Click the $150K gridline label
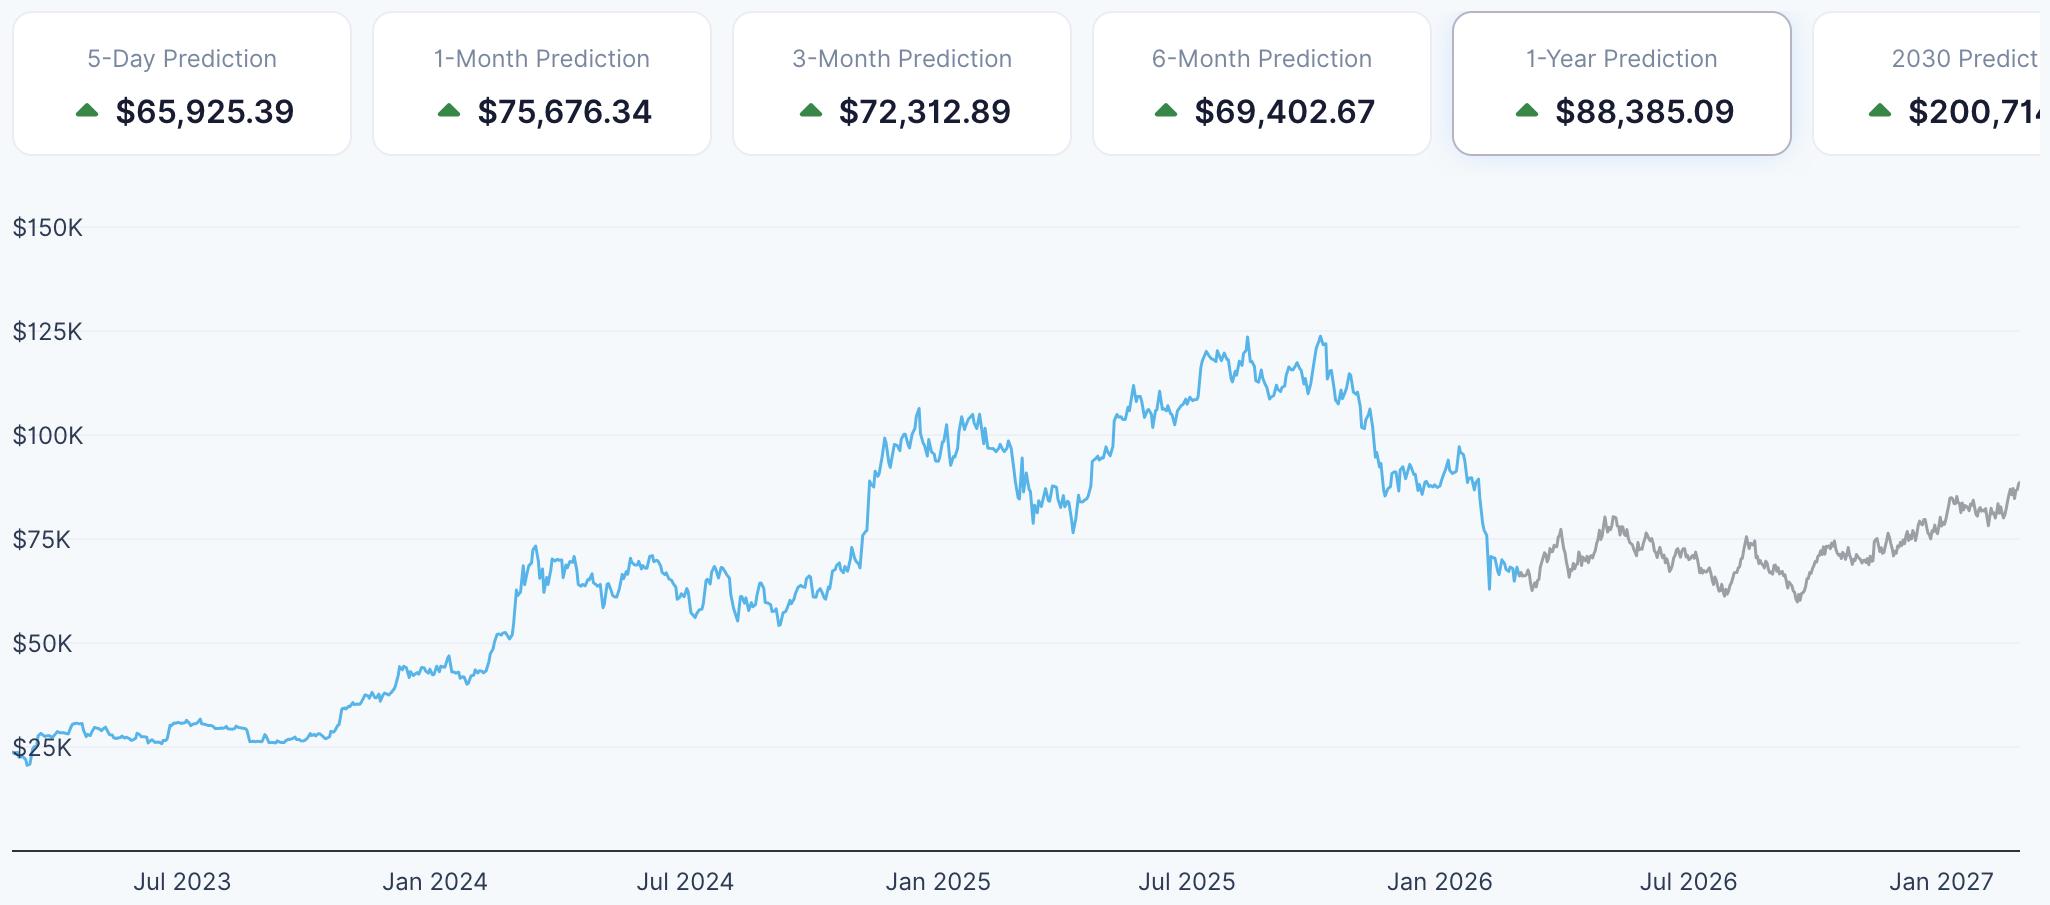 click(47, 228)
